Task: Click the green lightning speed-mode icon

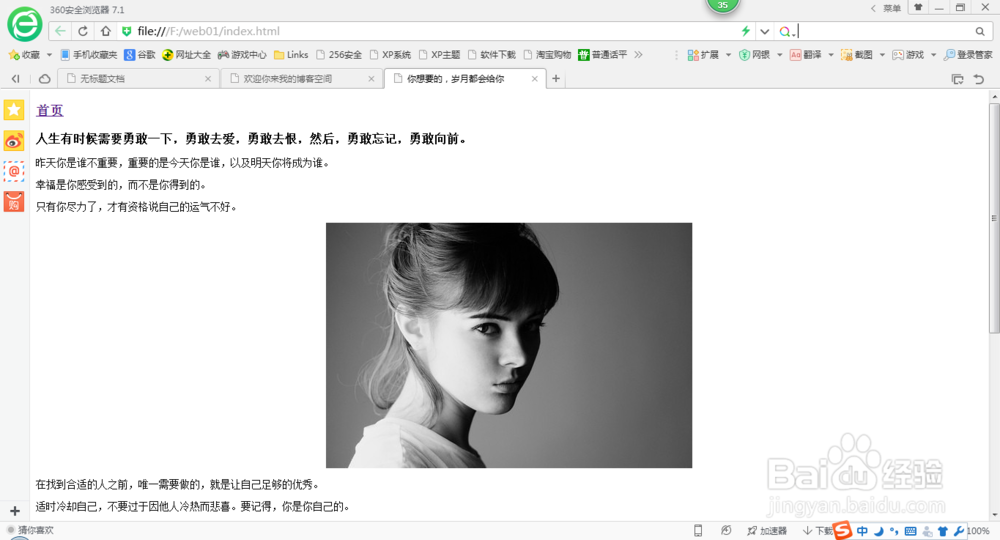Action: [745, 31]
